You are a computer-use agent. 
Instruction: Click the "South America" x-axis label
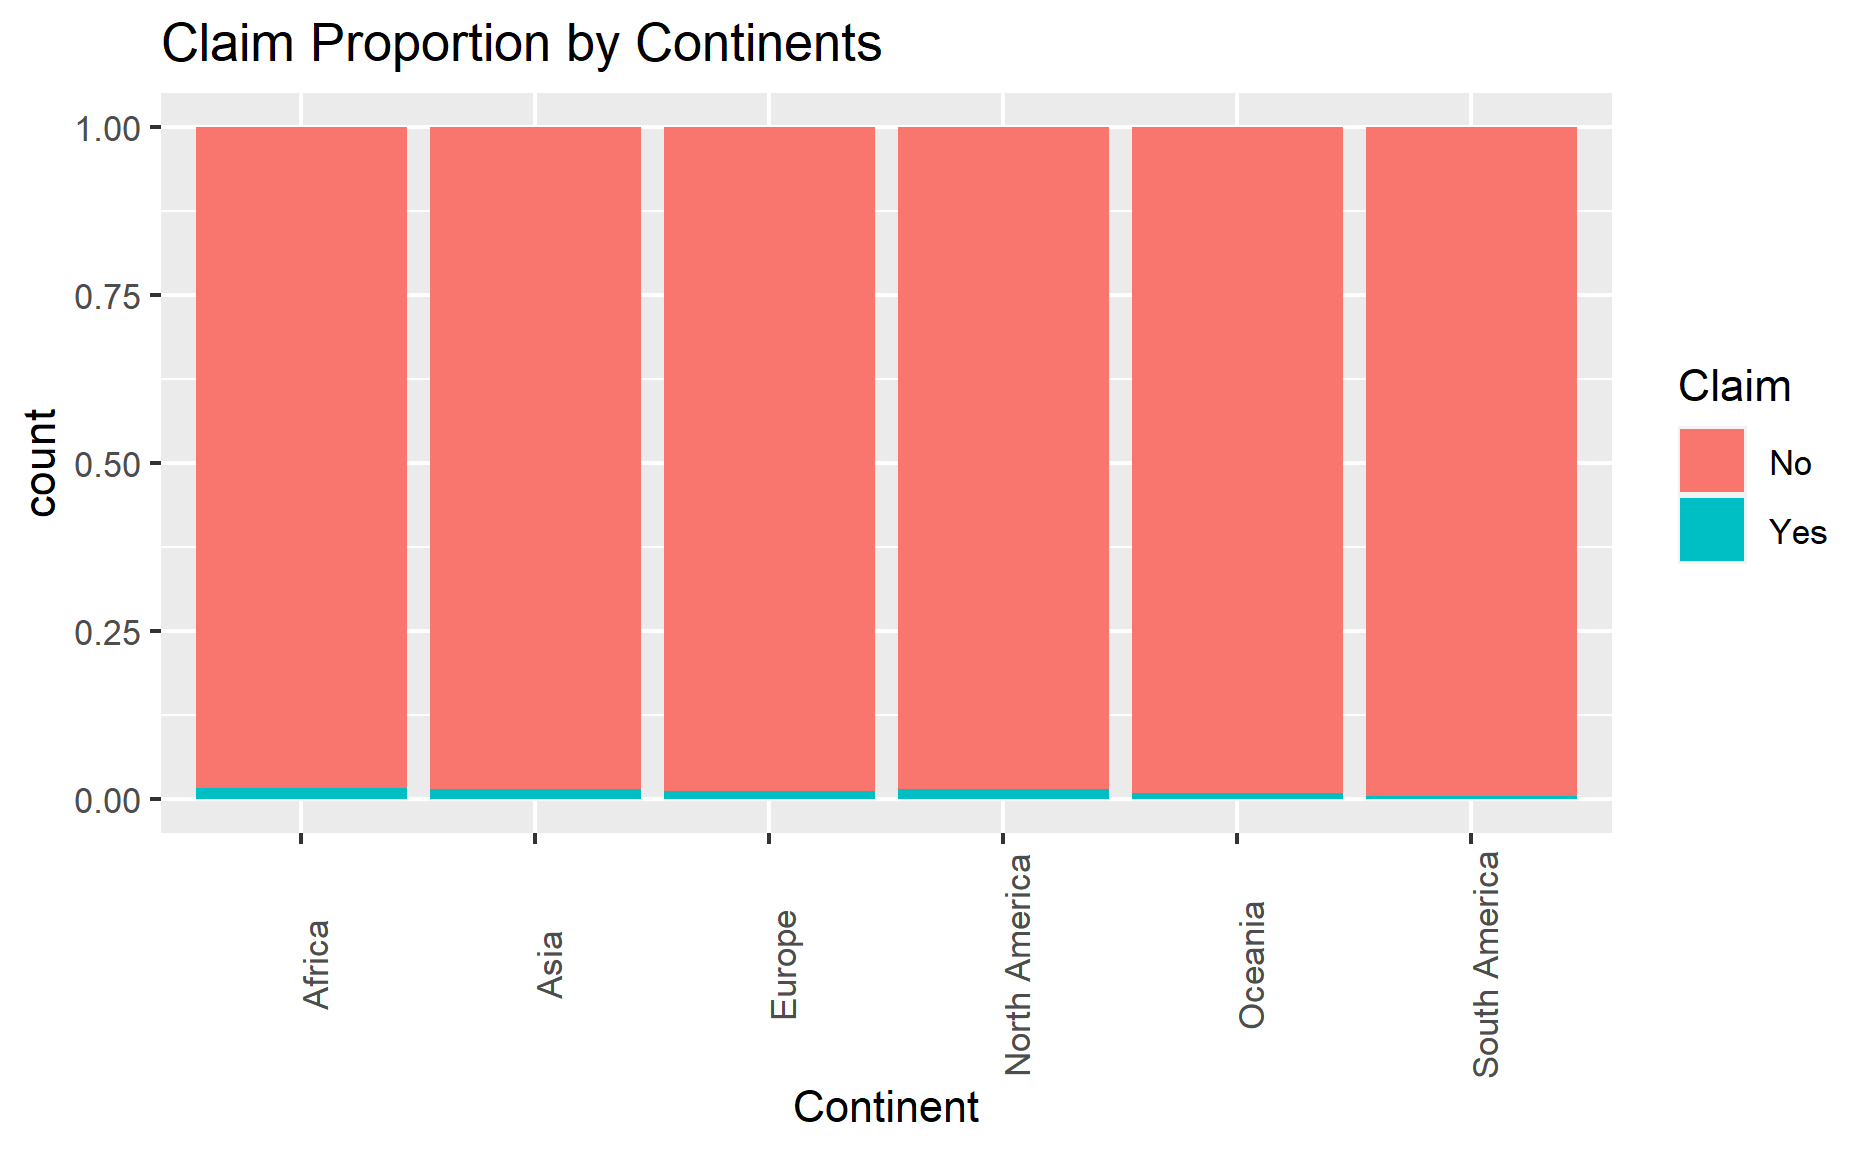1486,964
